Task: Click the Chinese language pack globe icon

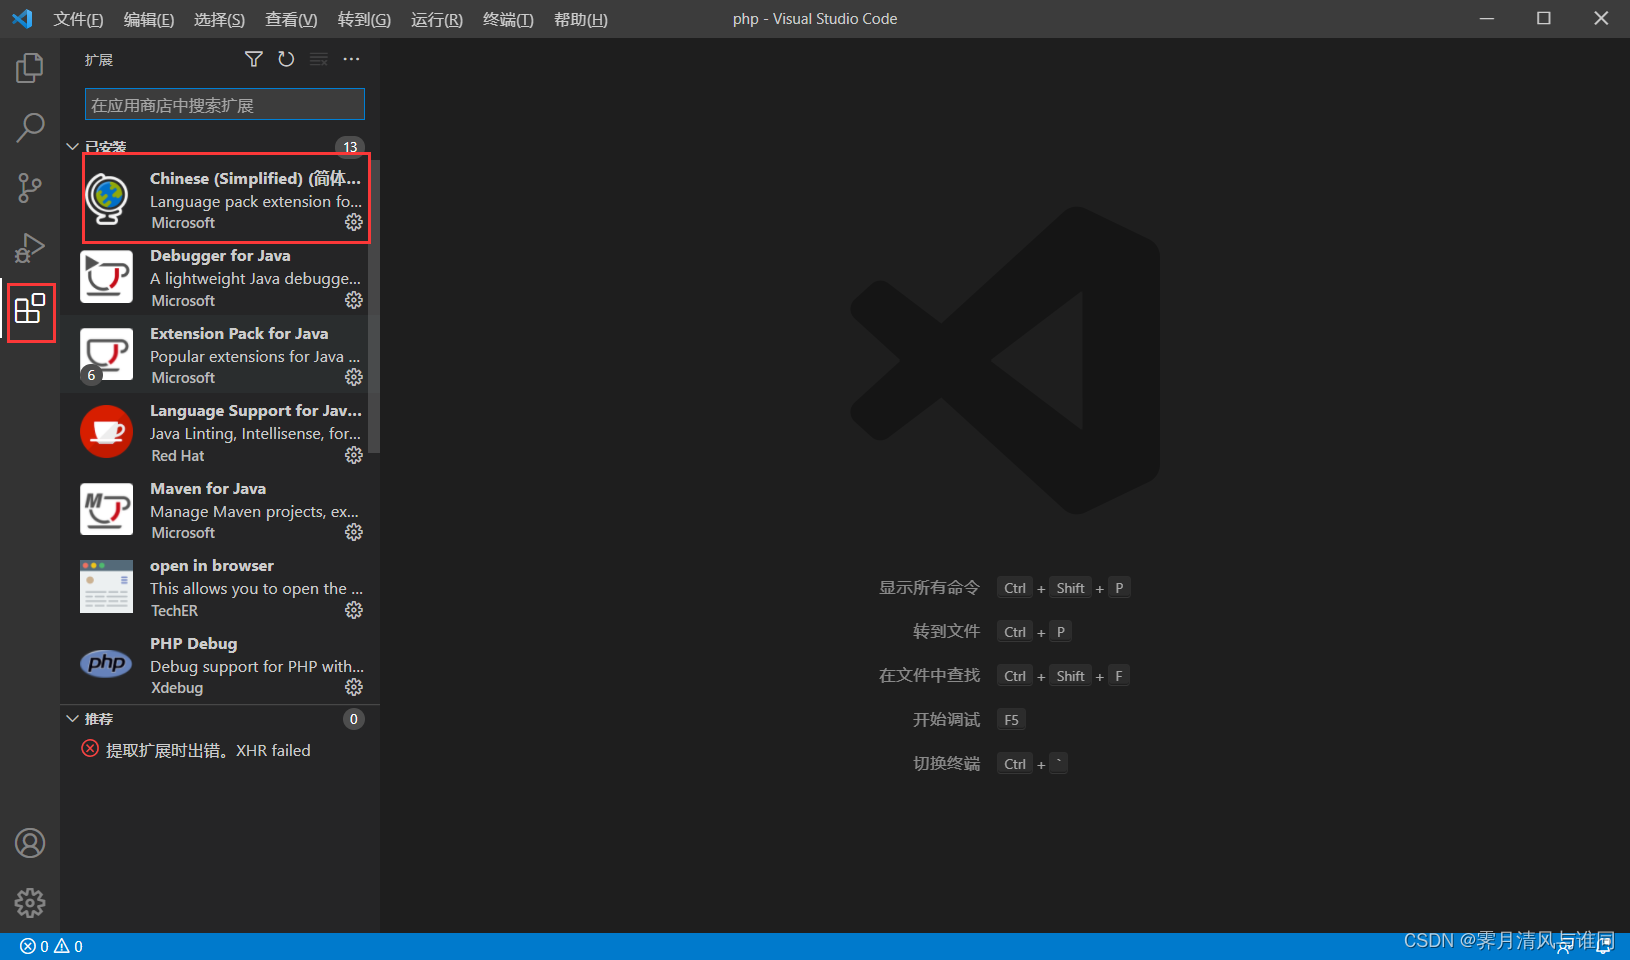Action: tap(106, 199)
